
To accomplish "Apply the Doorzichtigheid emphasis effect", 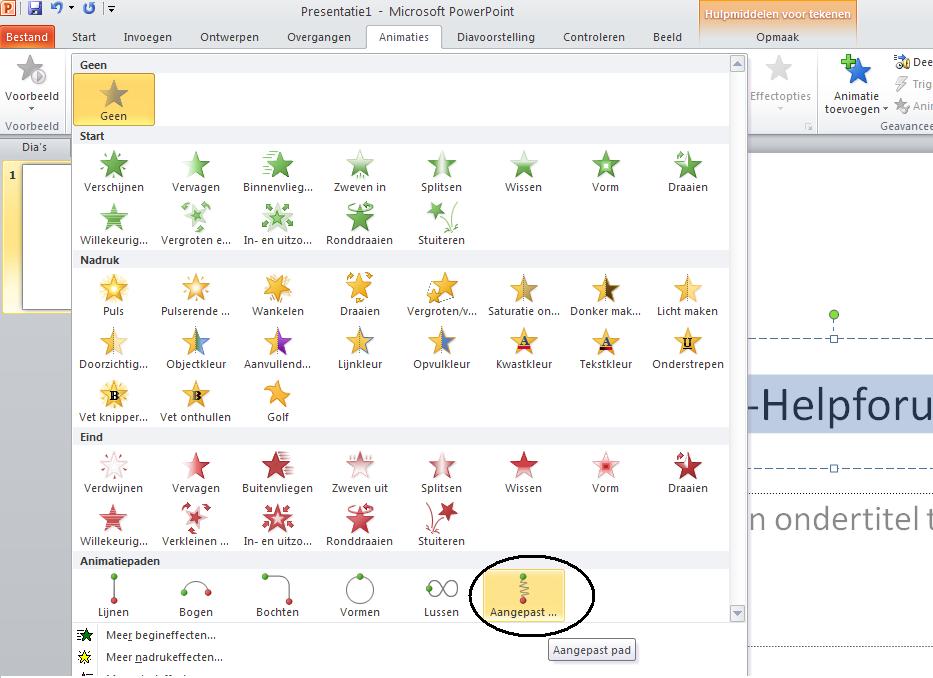I will pos(114,348).
